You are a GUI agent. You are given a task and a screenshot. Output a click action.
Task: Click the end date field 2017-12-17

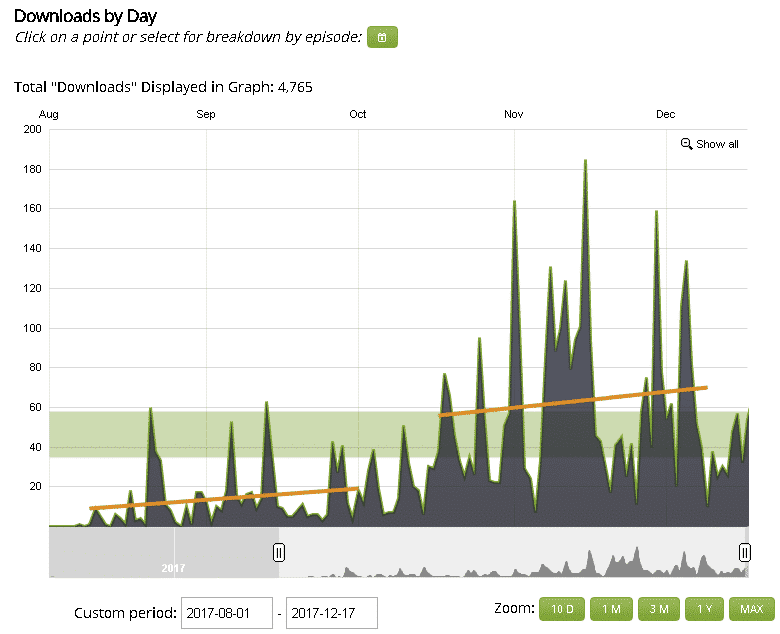click(x=332, y=613)
